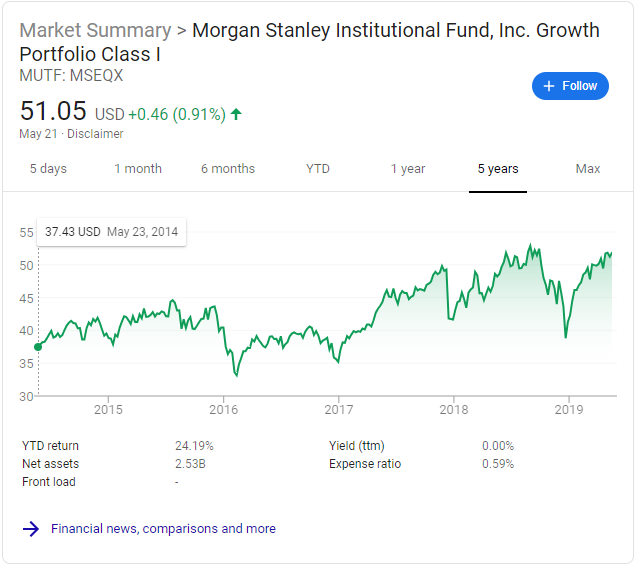Select the 5 days tab
Viewport: 635px width, 566px height.
(48, 169)
